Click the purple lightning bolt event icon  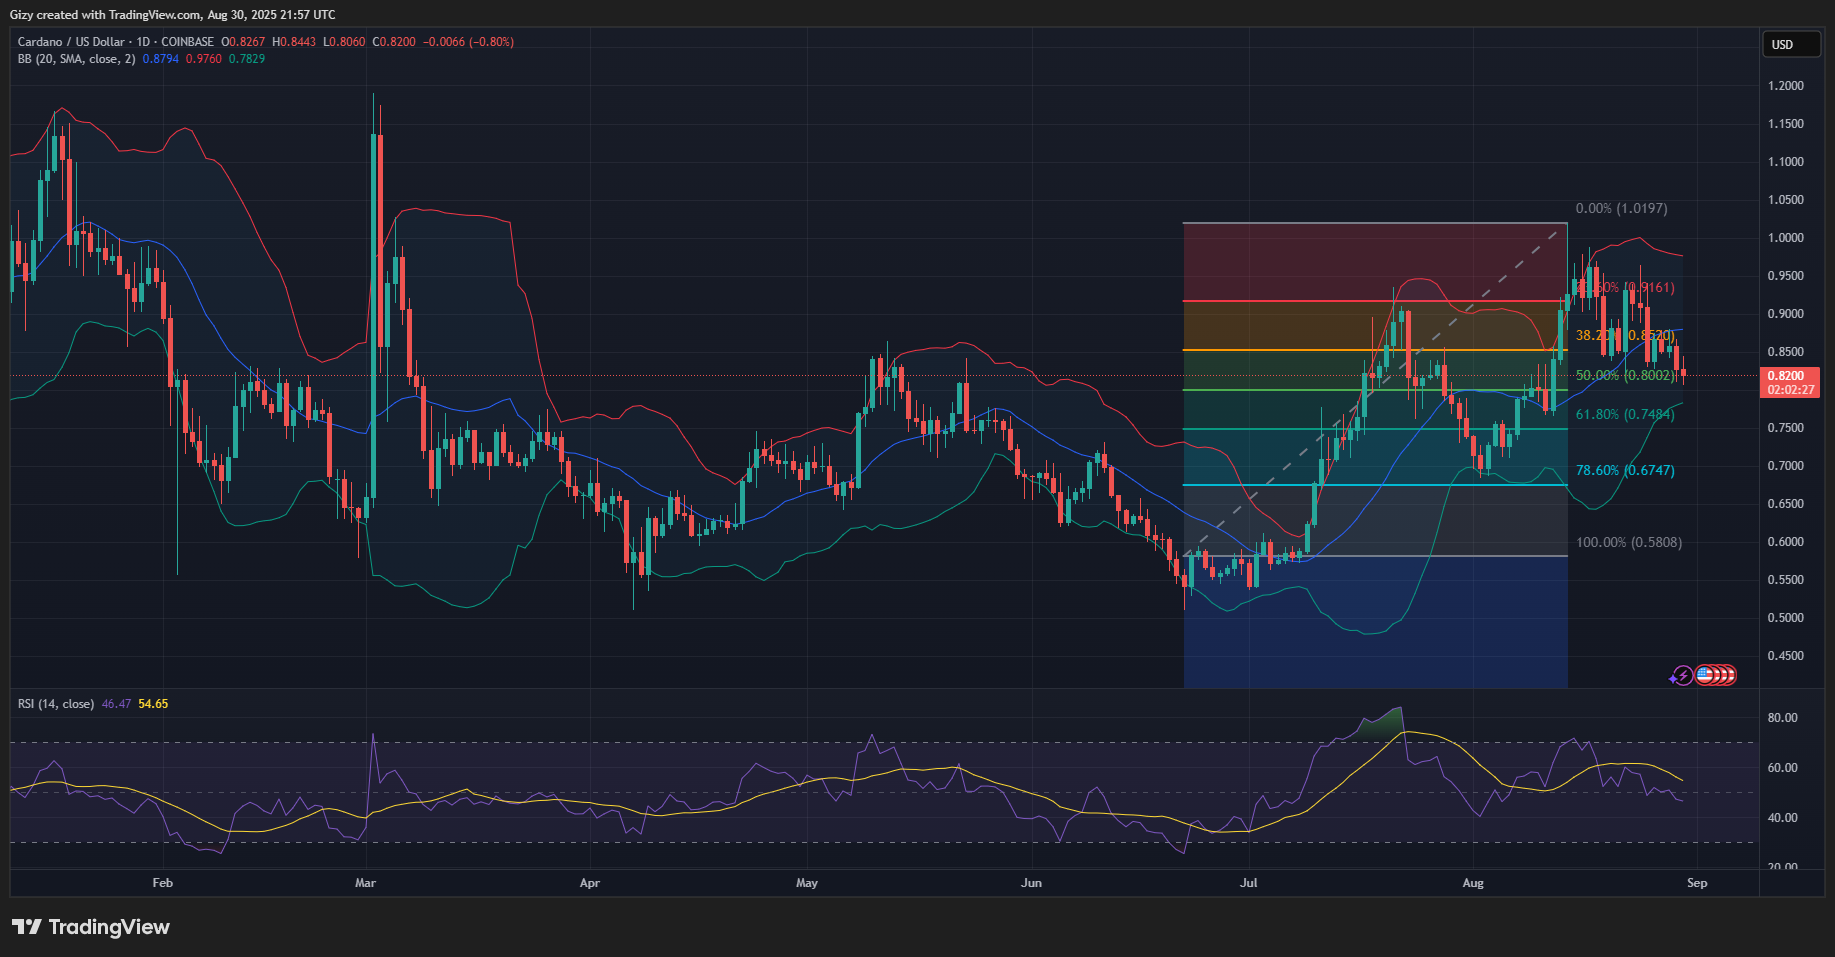(x=1681, y=676)
